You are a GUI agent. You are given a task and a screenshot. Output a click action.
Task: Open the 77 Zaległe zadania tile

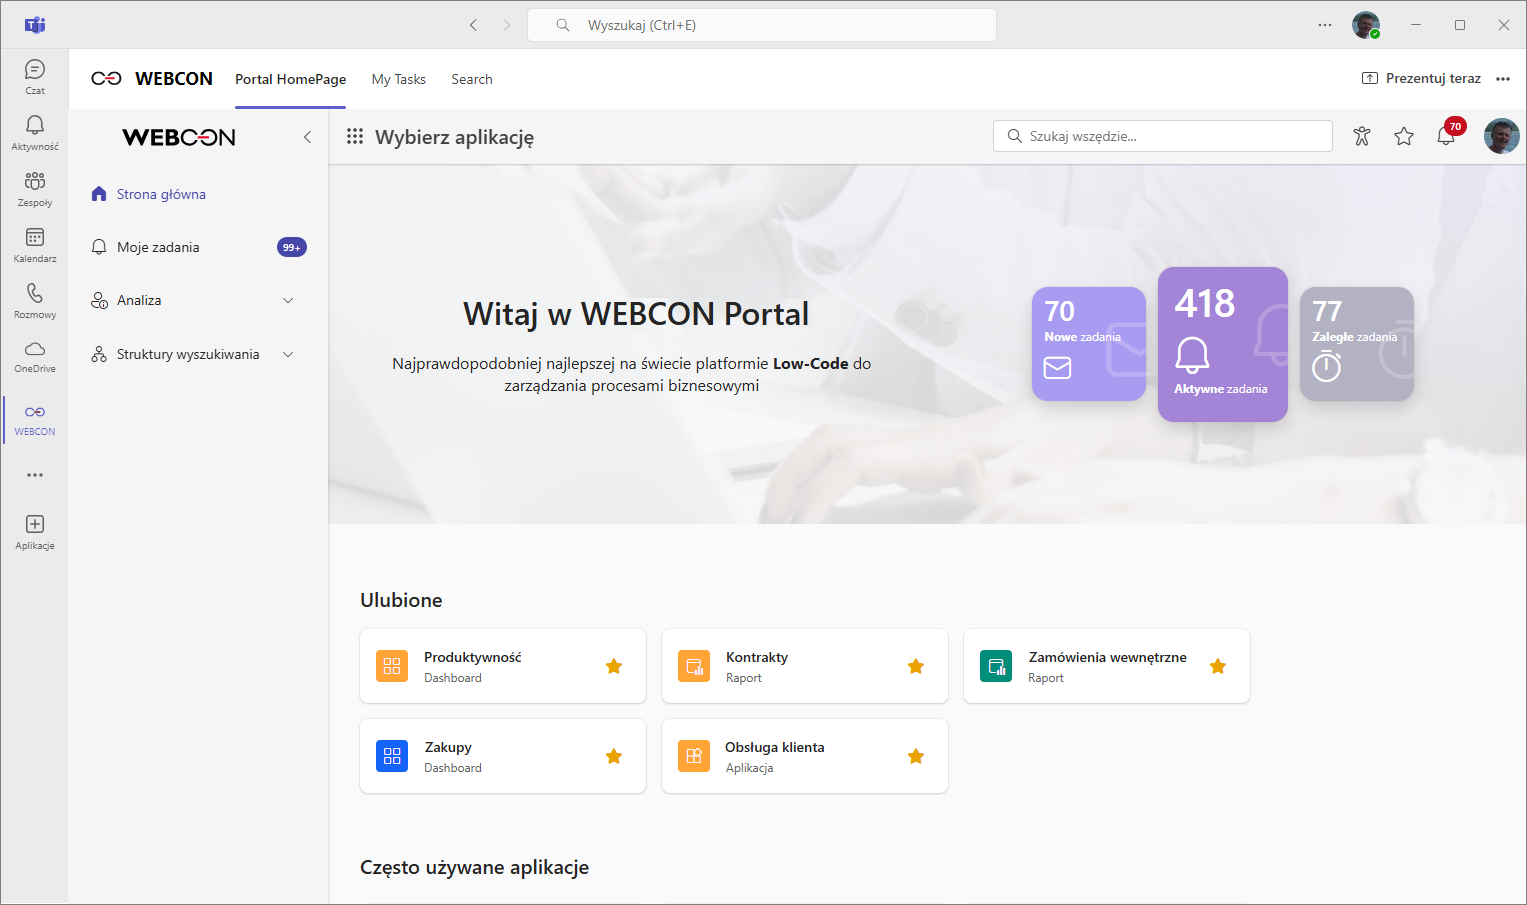(1357, 344)
